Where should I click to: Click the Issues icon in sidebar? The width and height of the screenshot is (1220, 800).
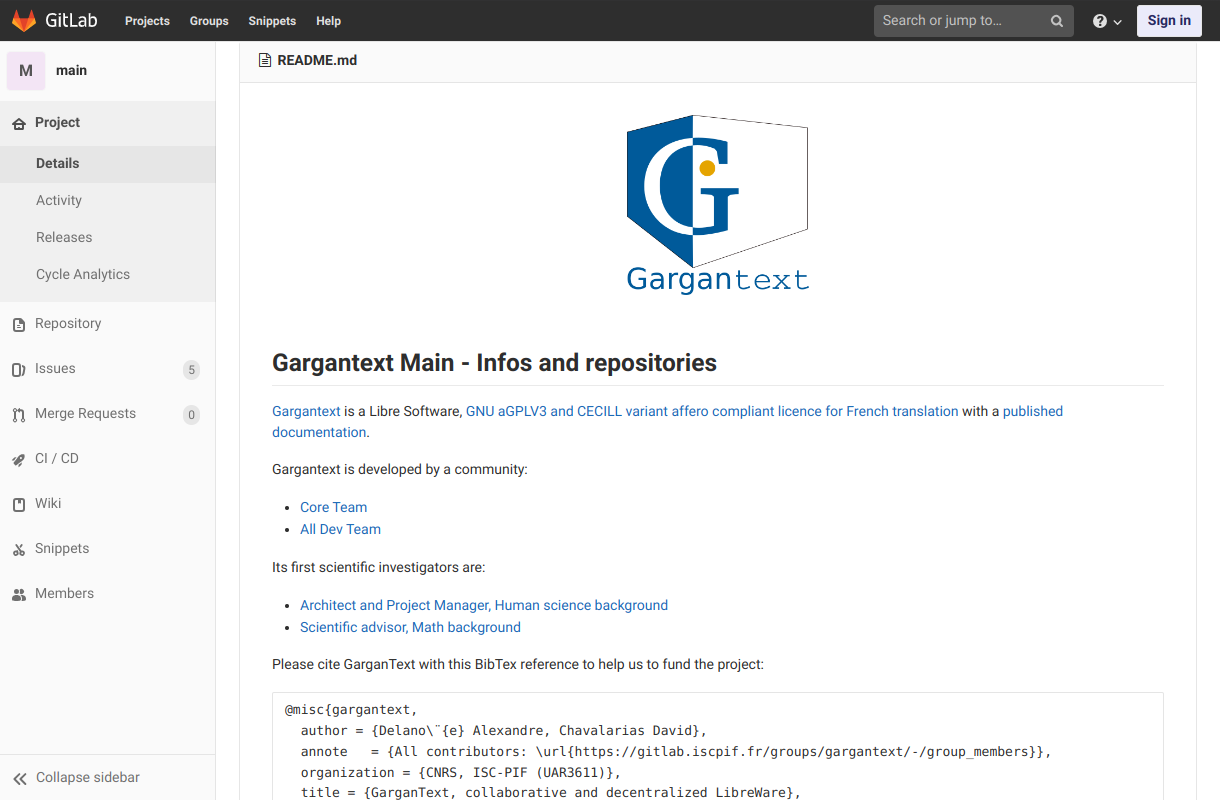coord(18,369)
